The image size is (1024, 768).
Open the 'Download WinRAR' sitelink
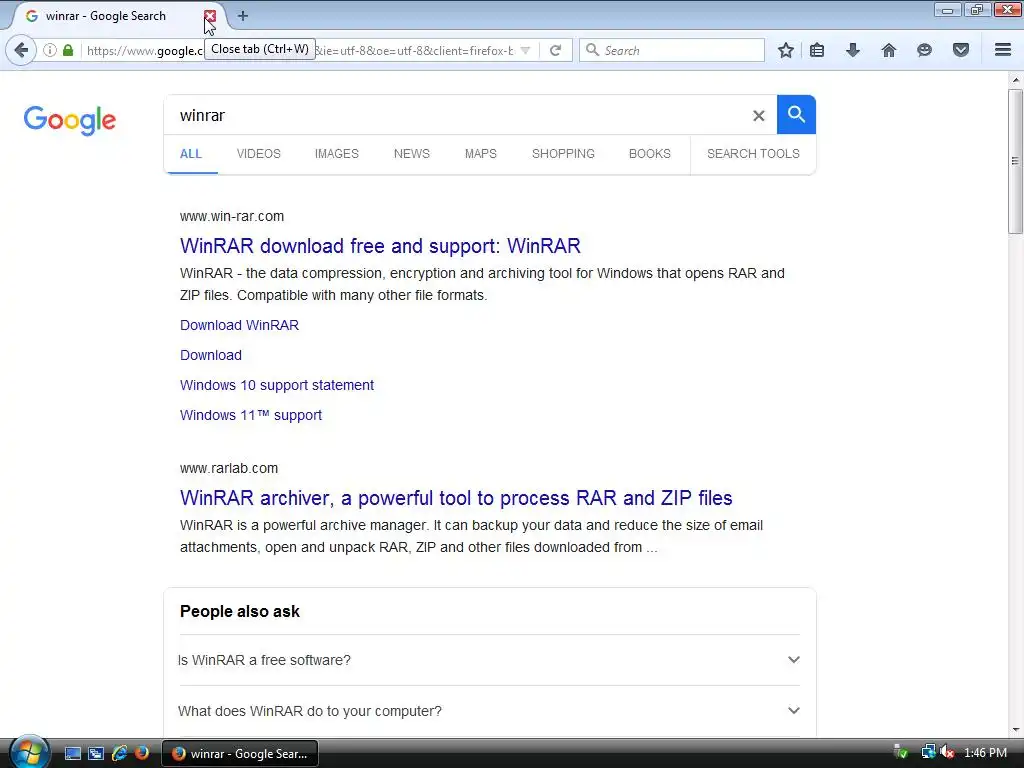click(x=240, y=325)
